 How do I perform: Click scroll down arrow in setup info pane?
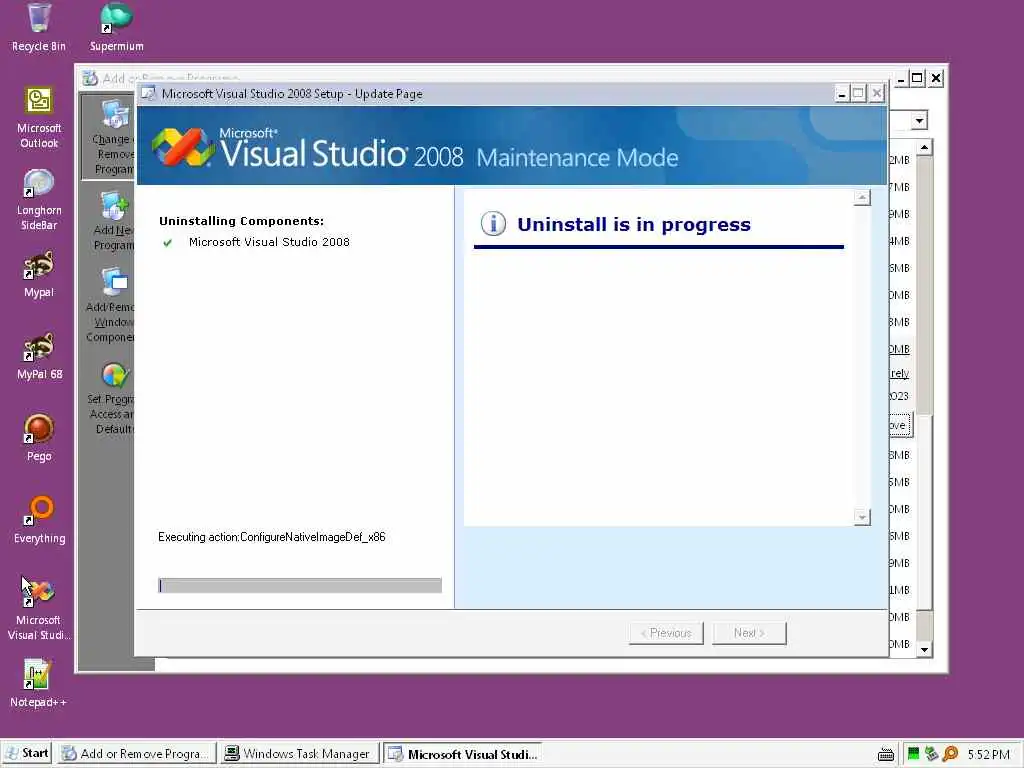pyautogui.click(x=862, y=517)
